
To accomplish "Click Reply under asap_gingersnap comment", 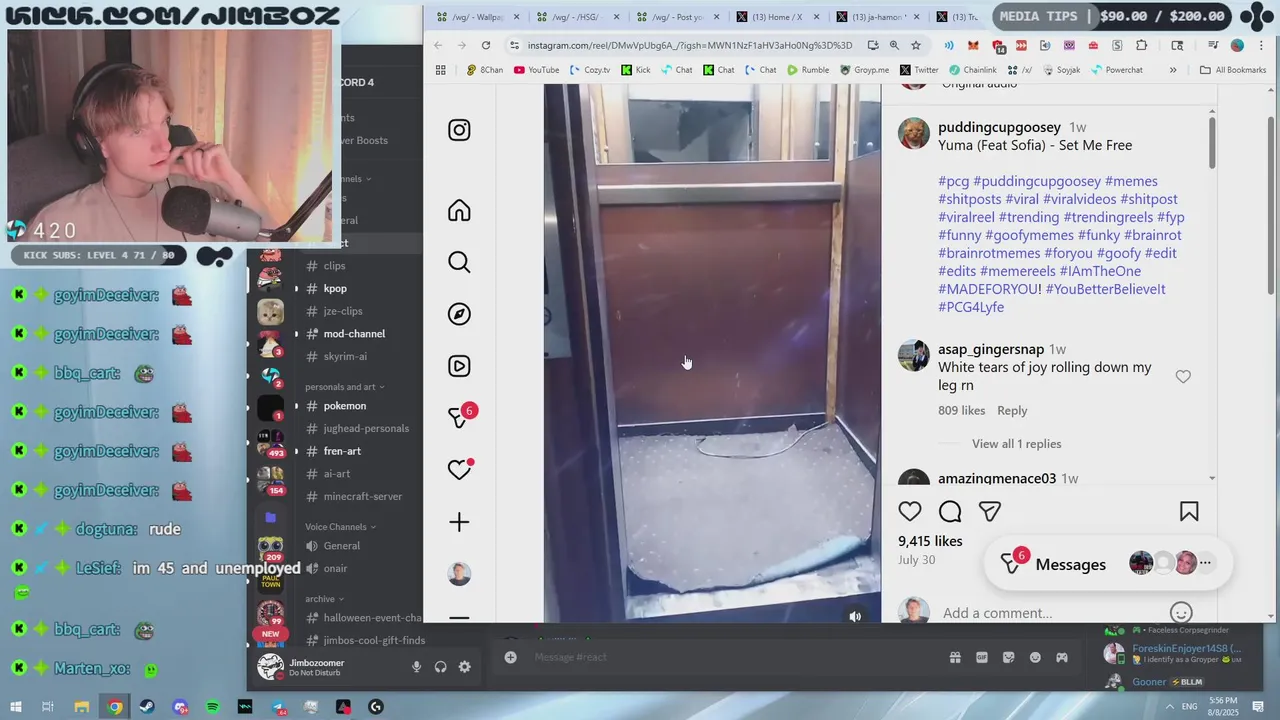I will point(1012,410).
